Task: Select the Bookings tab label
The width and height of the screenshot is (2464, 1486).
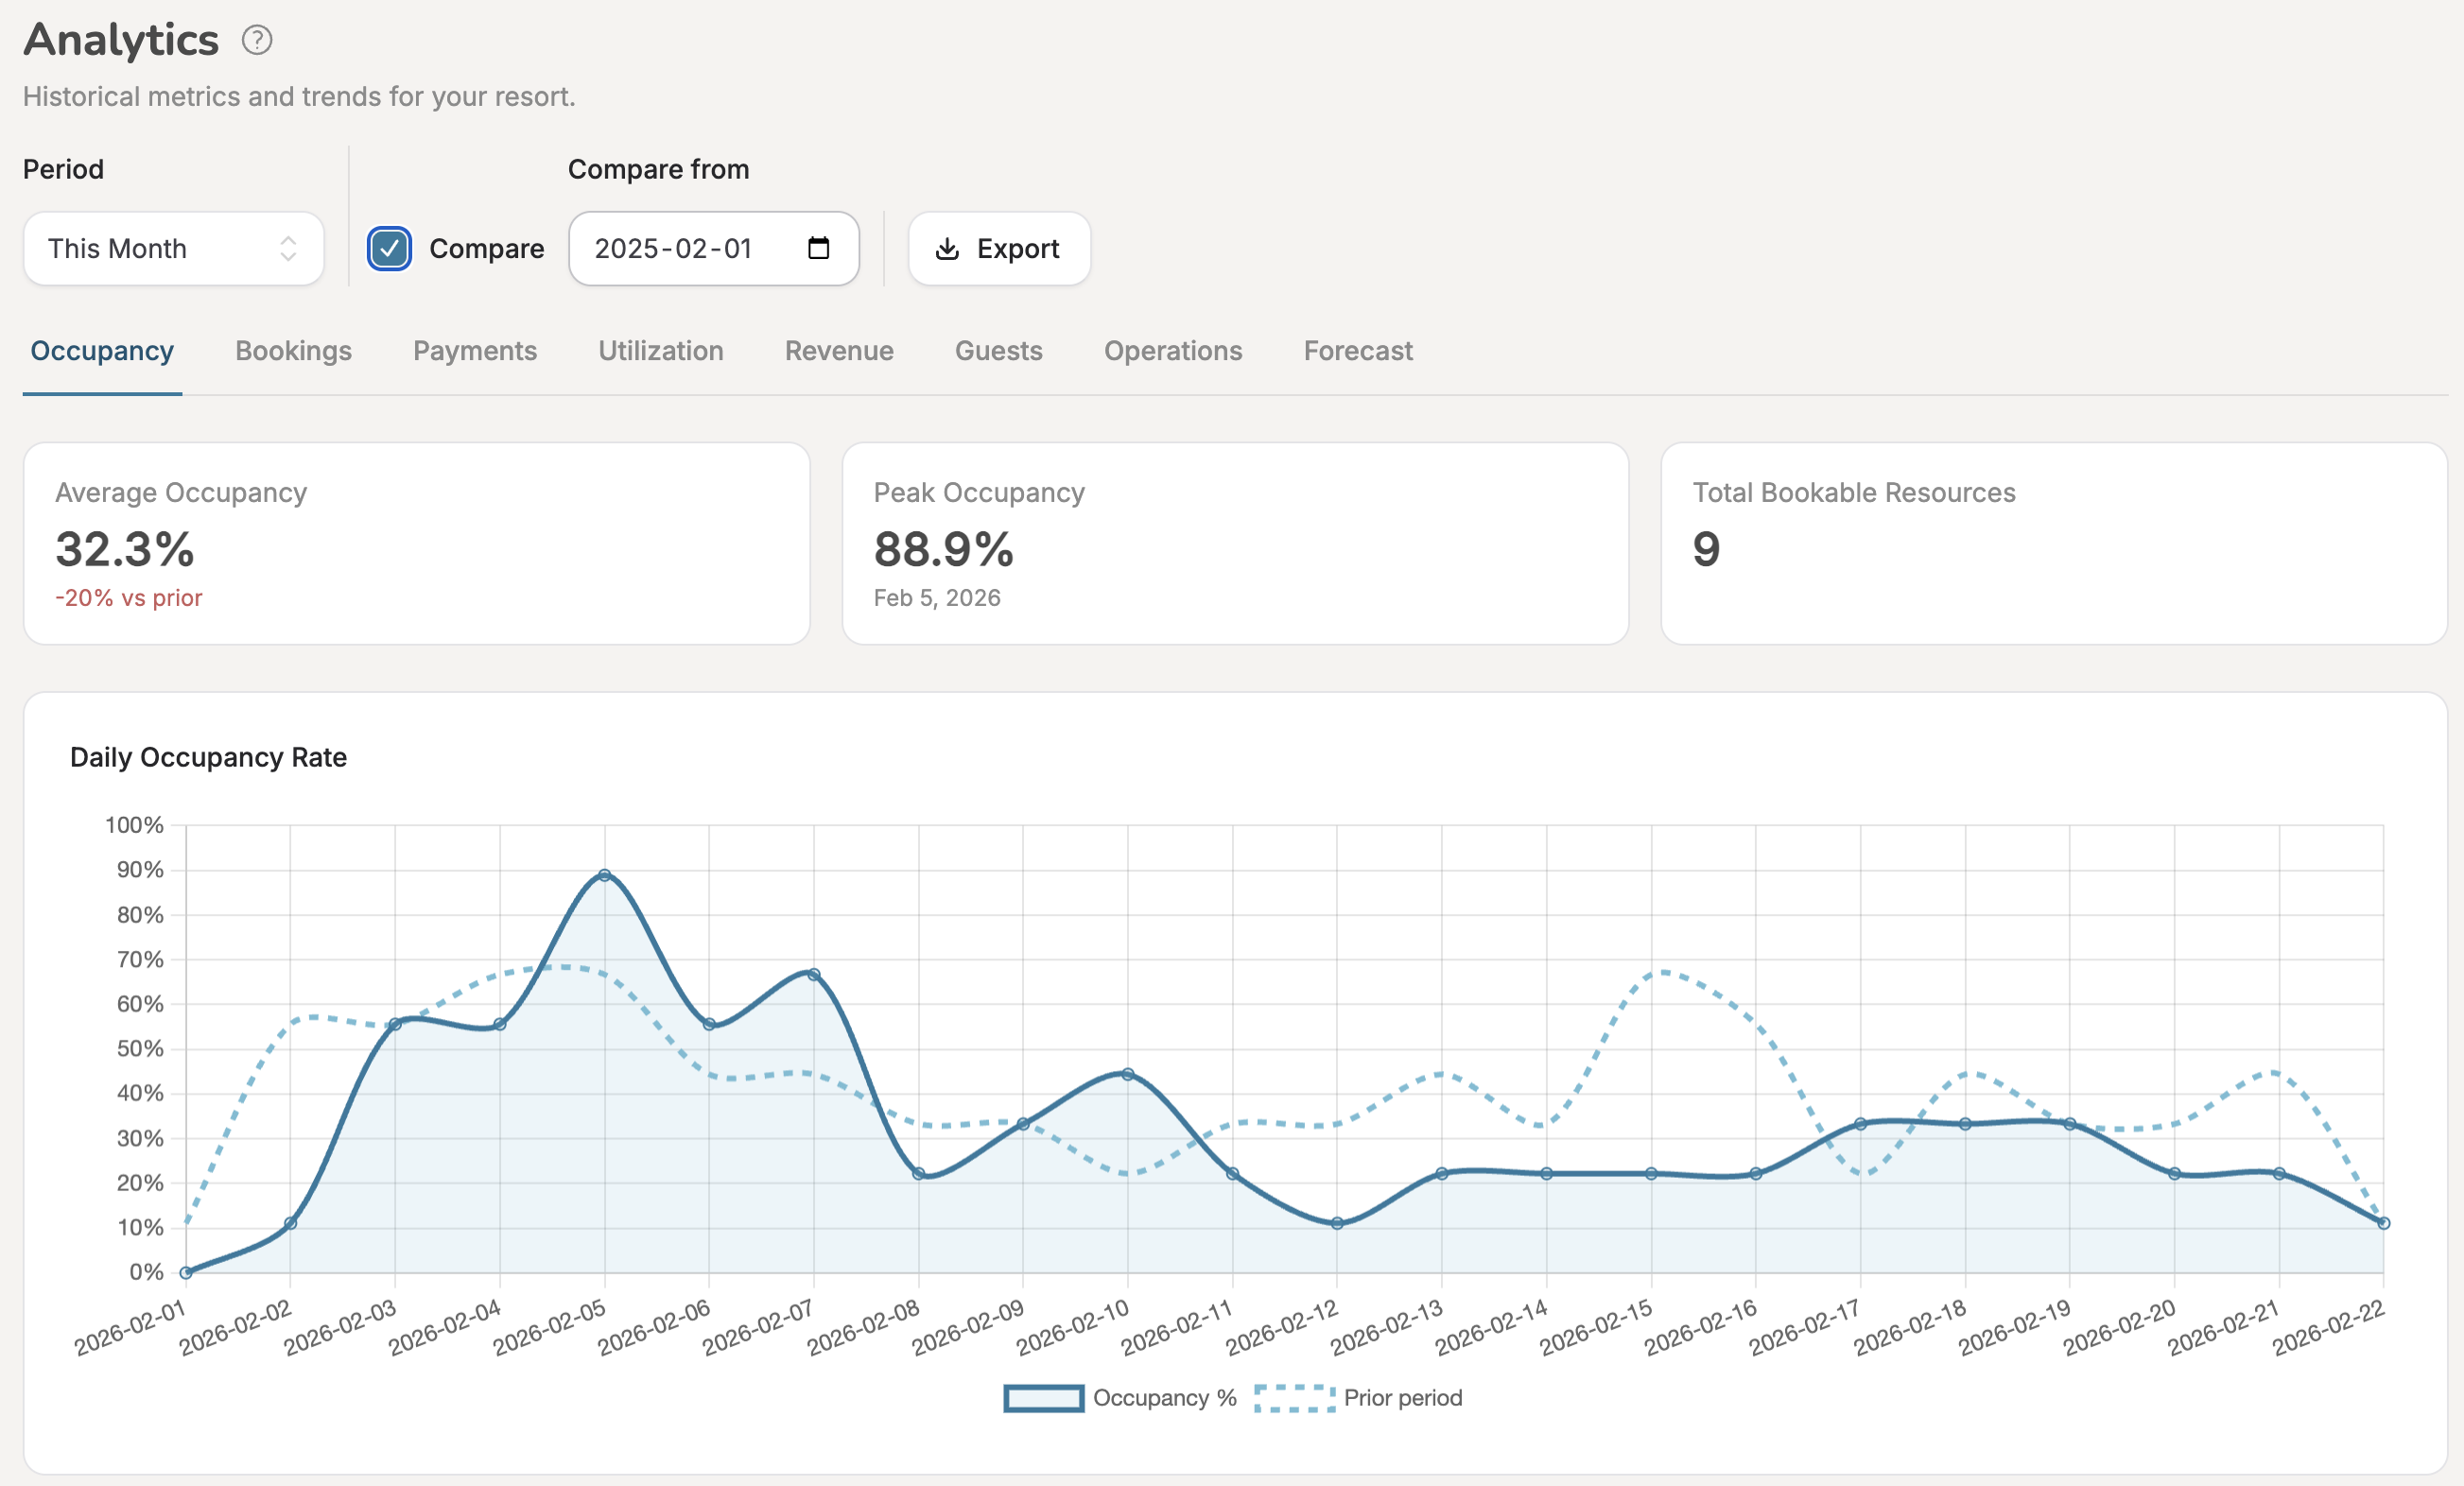Action: (293, 351)
